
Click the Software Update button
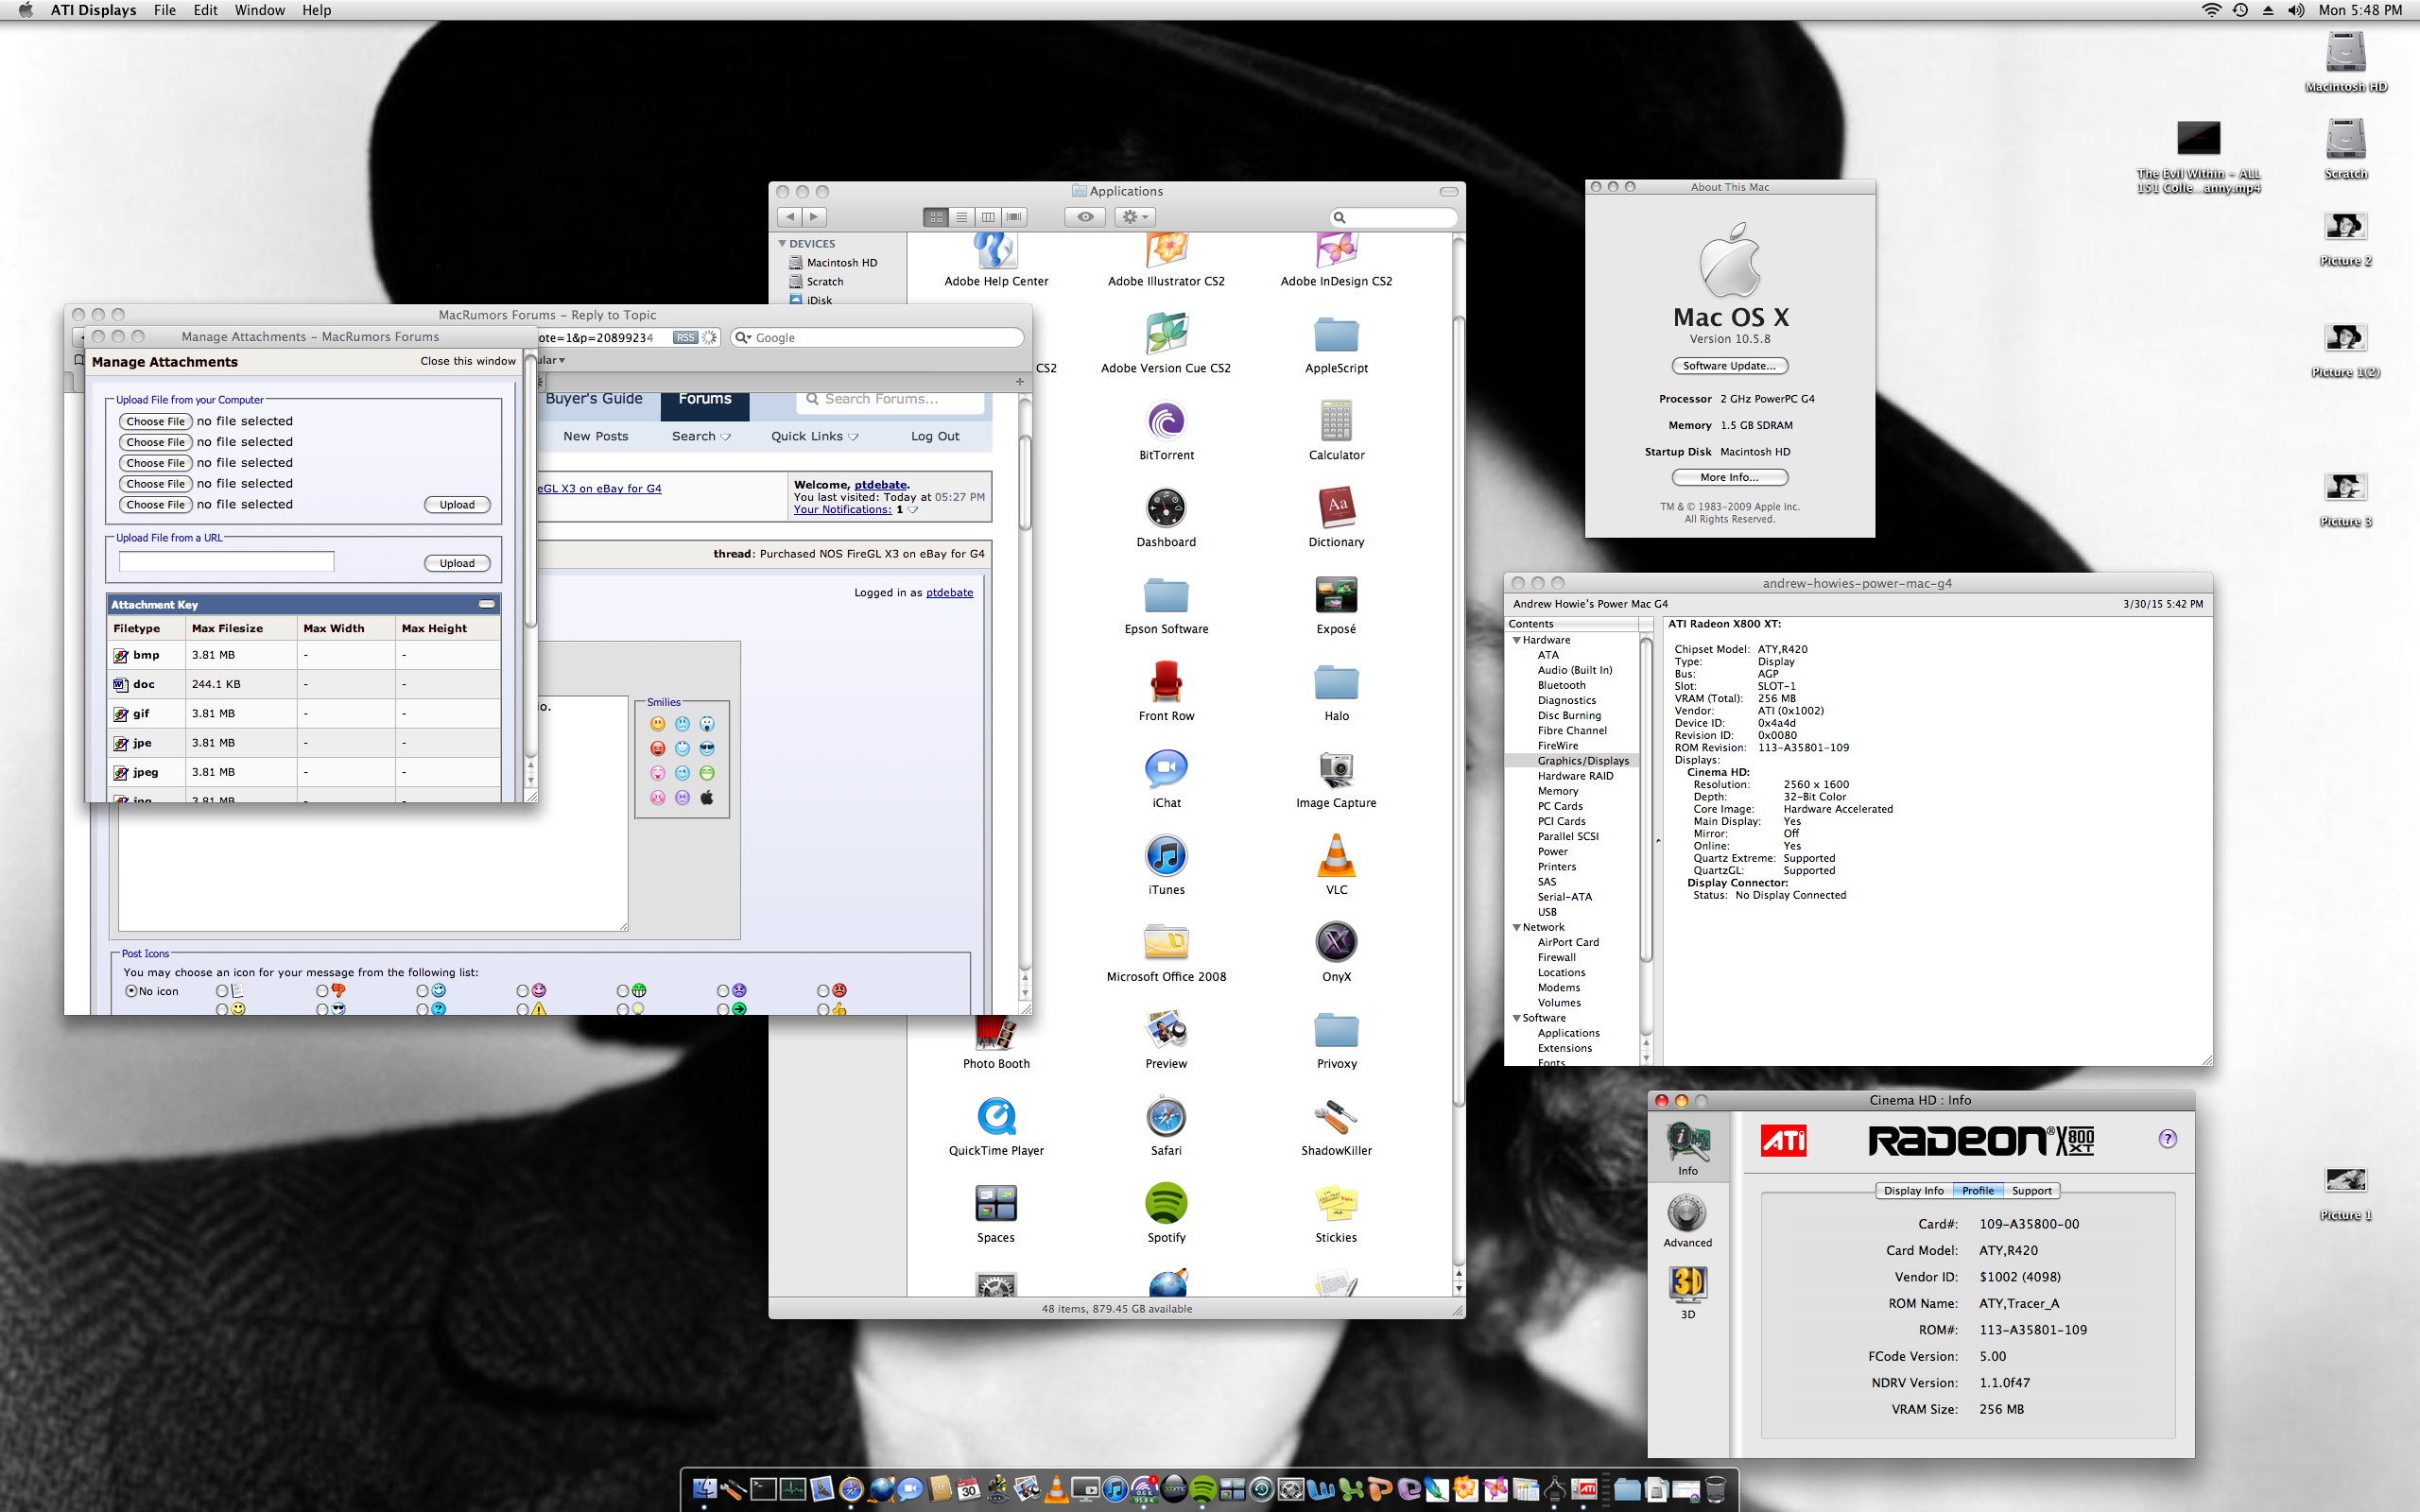[x=1729, y=366]
